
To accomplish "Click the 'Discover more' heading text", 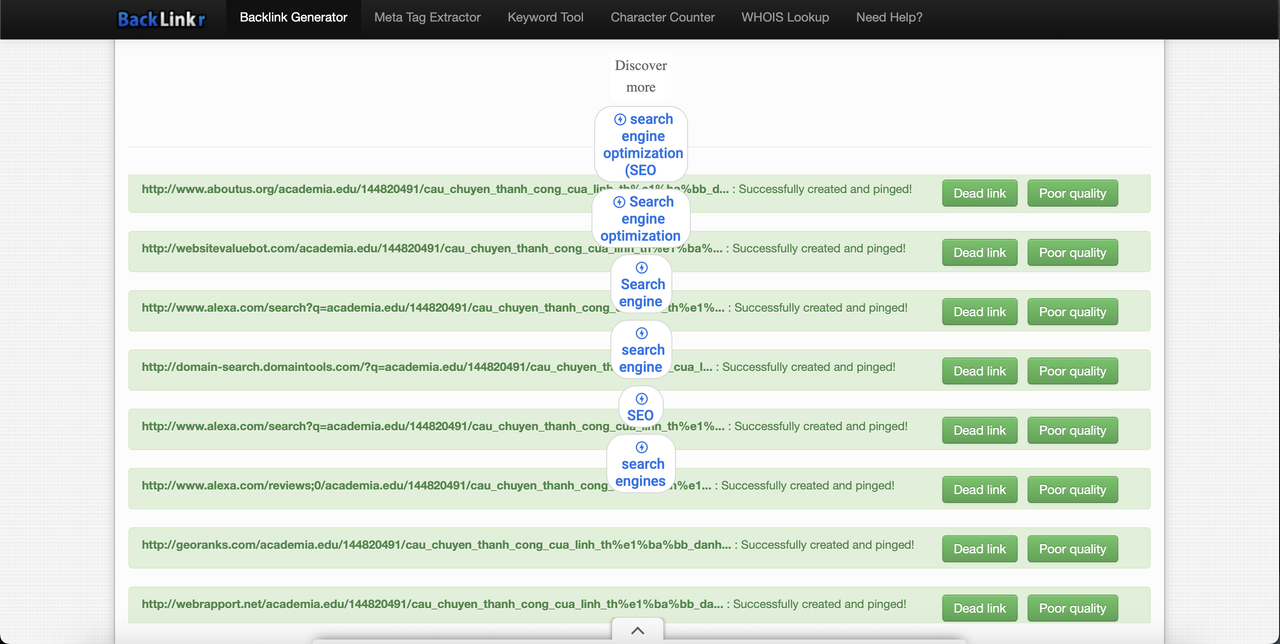I will [x=641, y=76].
